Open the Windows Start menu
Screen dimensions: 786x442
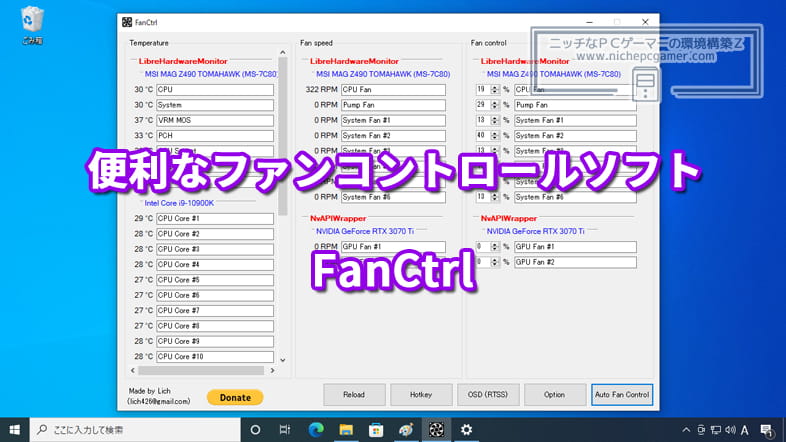pyautogui.click(x=15, y=429)
